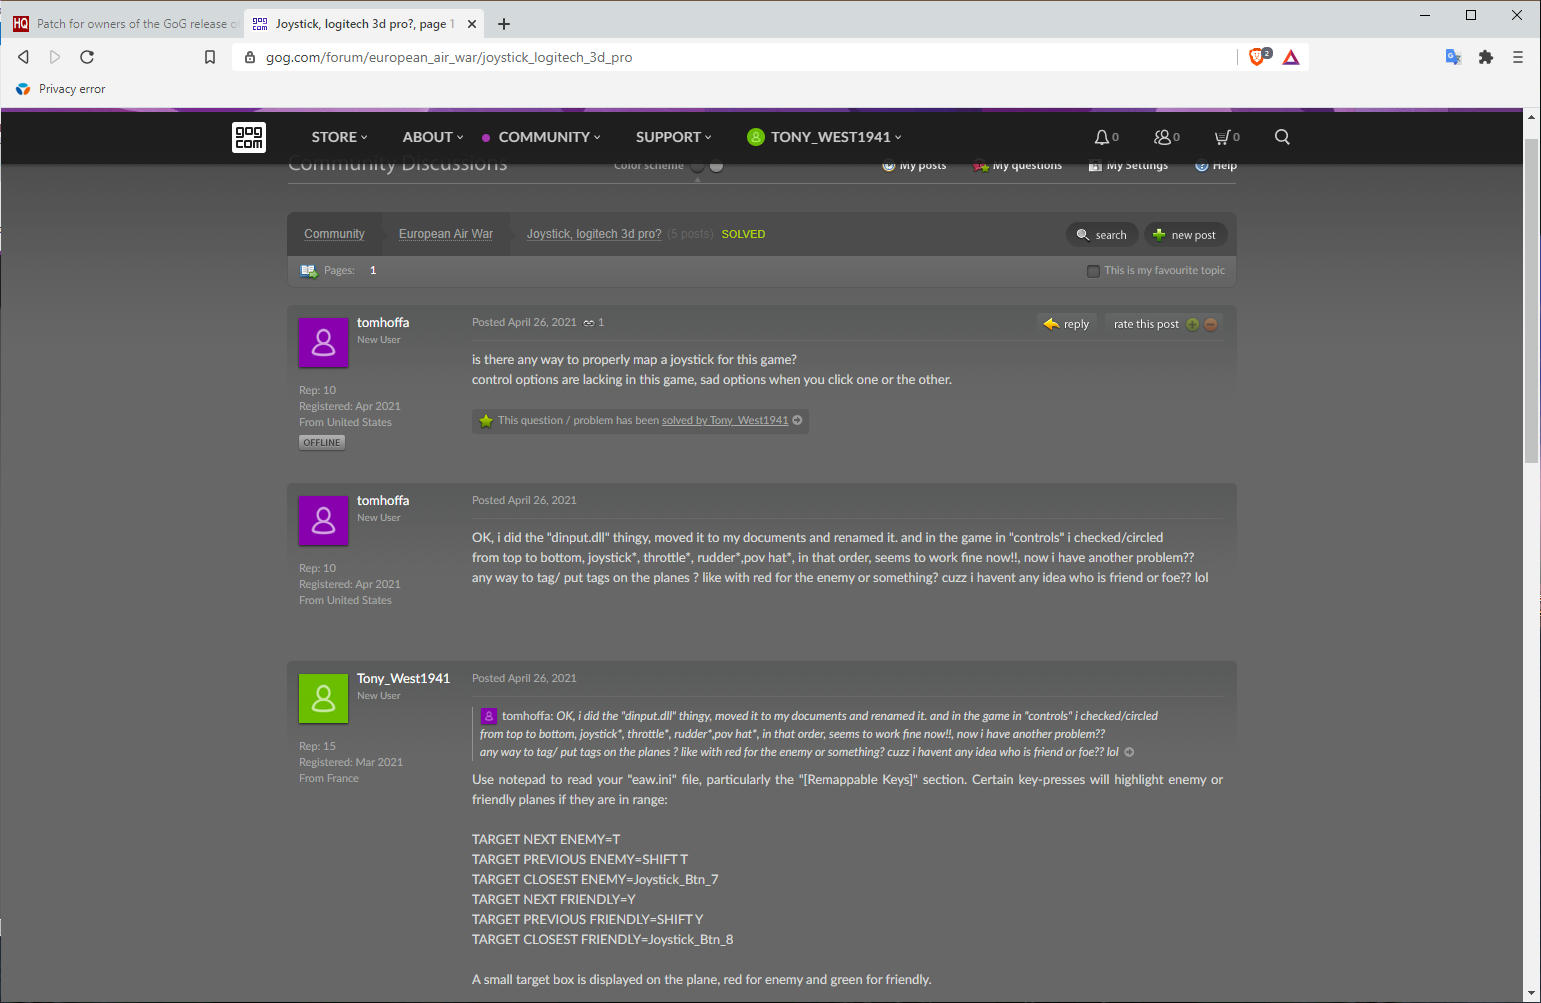Open the European Air War breadcrumb link

(x=446, y=234)
